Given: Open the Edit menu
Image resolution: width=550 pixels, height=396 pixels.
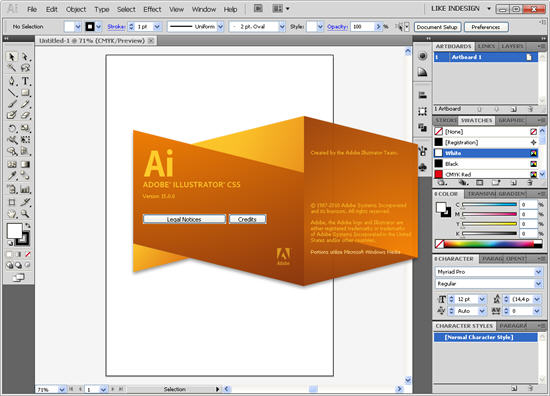Looking at the screenshot, I should 52,9.
